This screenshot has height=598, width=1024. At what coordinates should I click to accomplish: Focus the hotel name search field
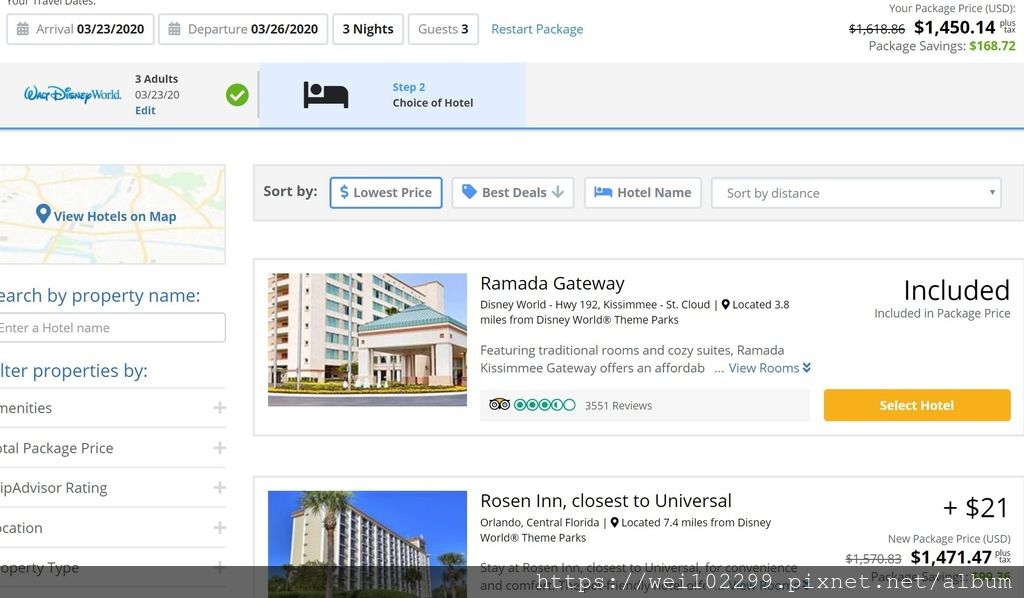[111, 328]
